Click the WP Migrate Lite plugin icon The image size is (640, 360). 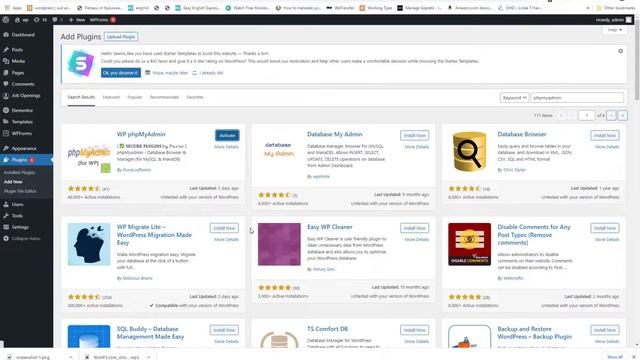click(x=89, y=244)
